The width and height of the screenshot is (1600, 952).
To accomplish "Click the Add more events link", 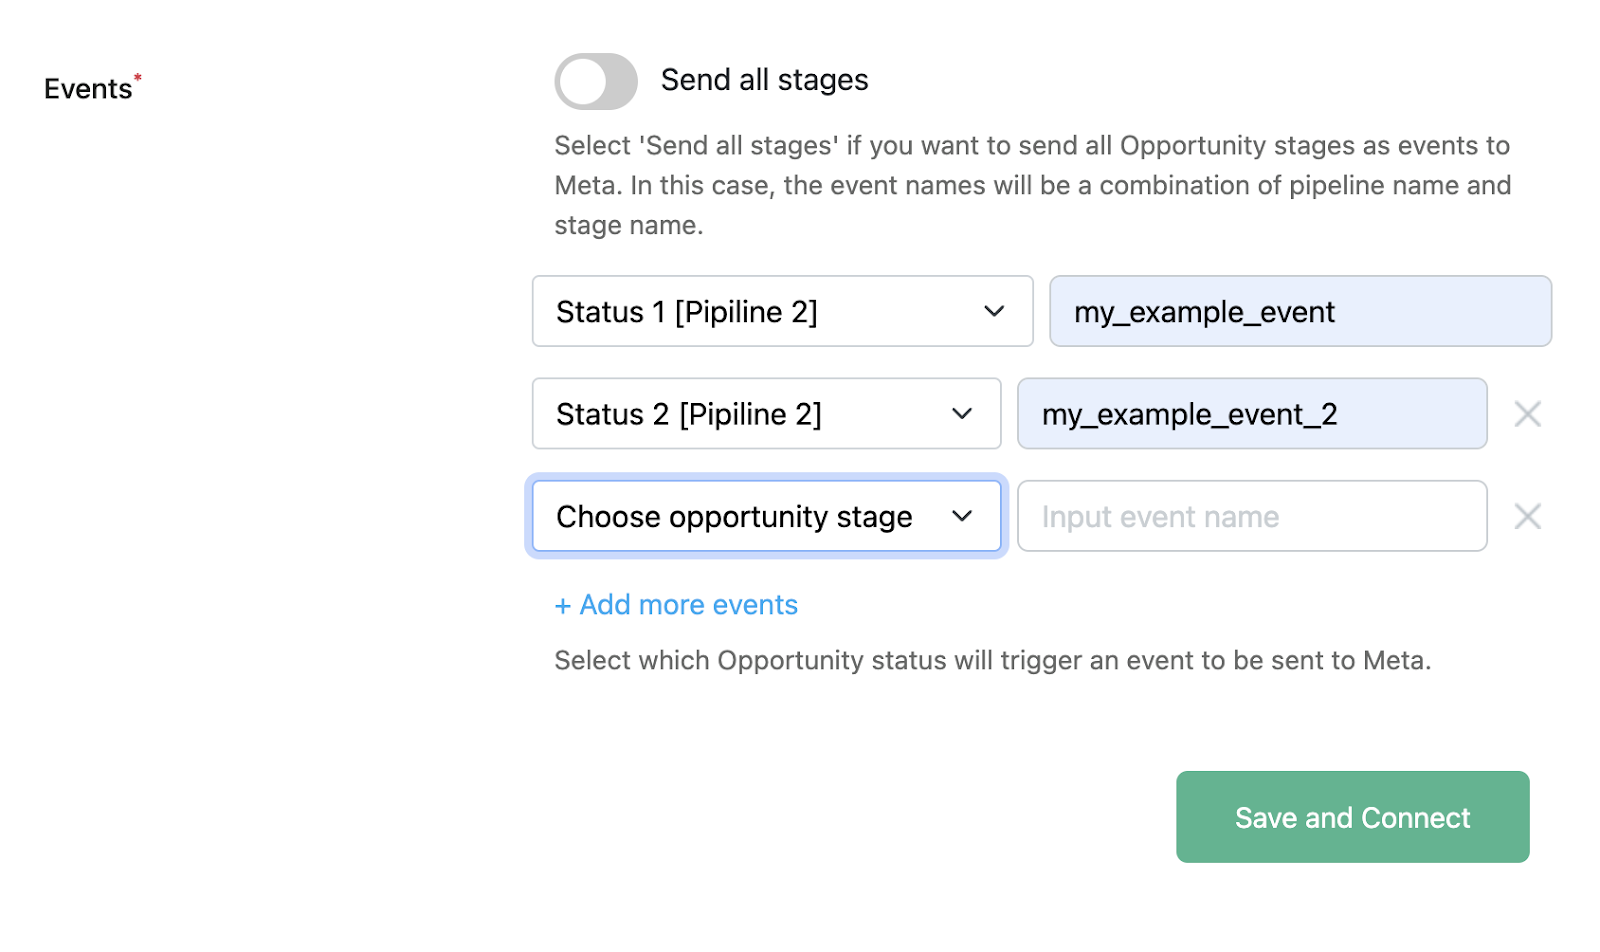I will click(x=676, y=605).
